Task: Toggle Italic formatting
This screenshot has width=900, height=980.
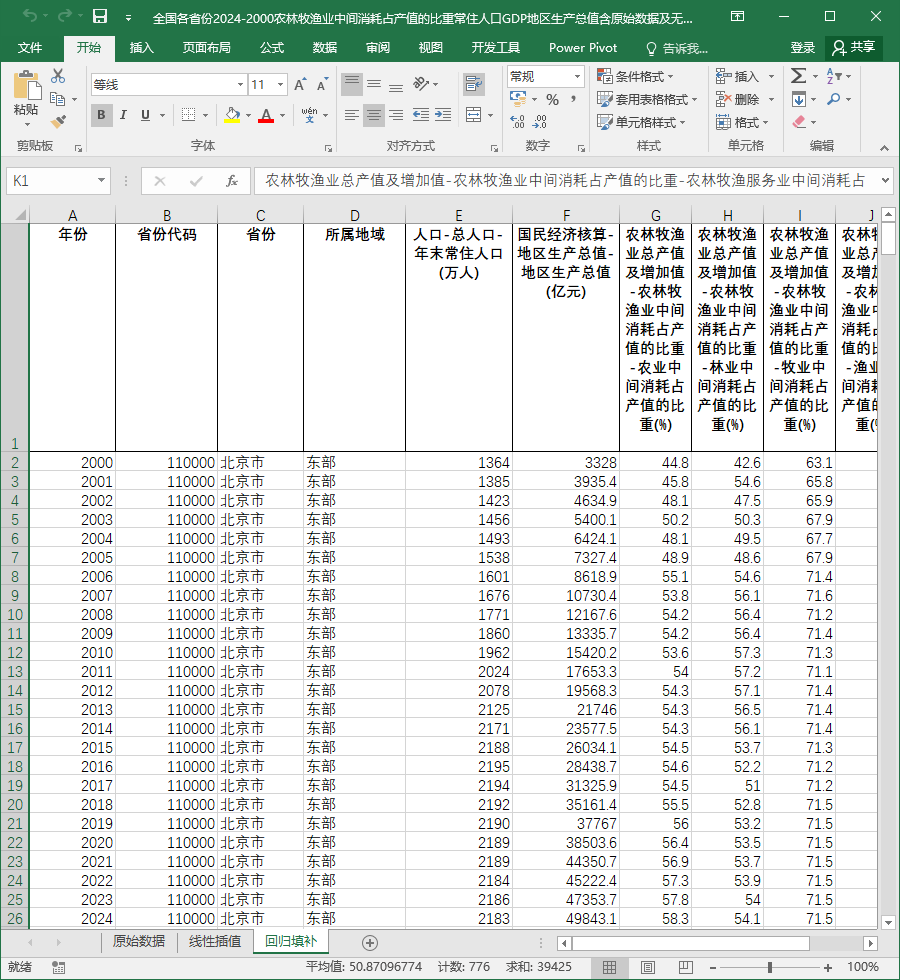Action: tap(123, 115)
